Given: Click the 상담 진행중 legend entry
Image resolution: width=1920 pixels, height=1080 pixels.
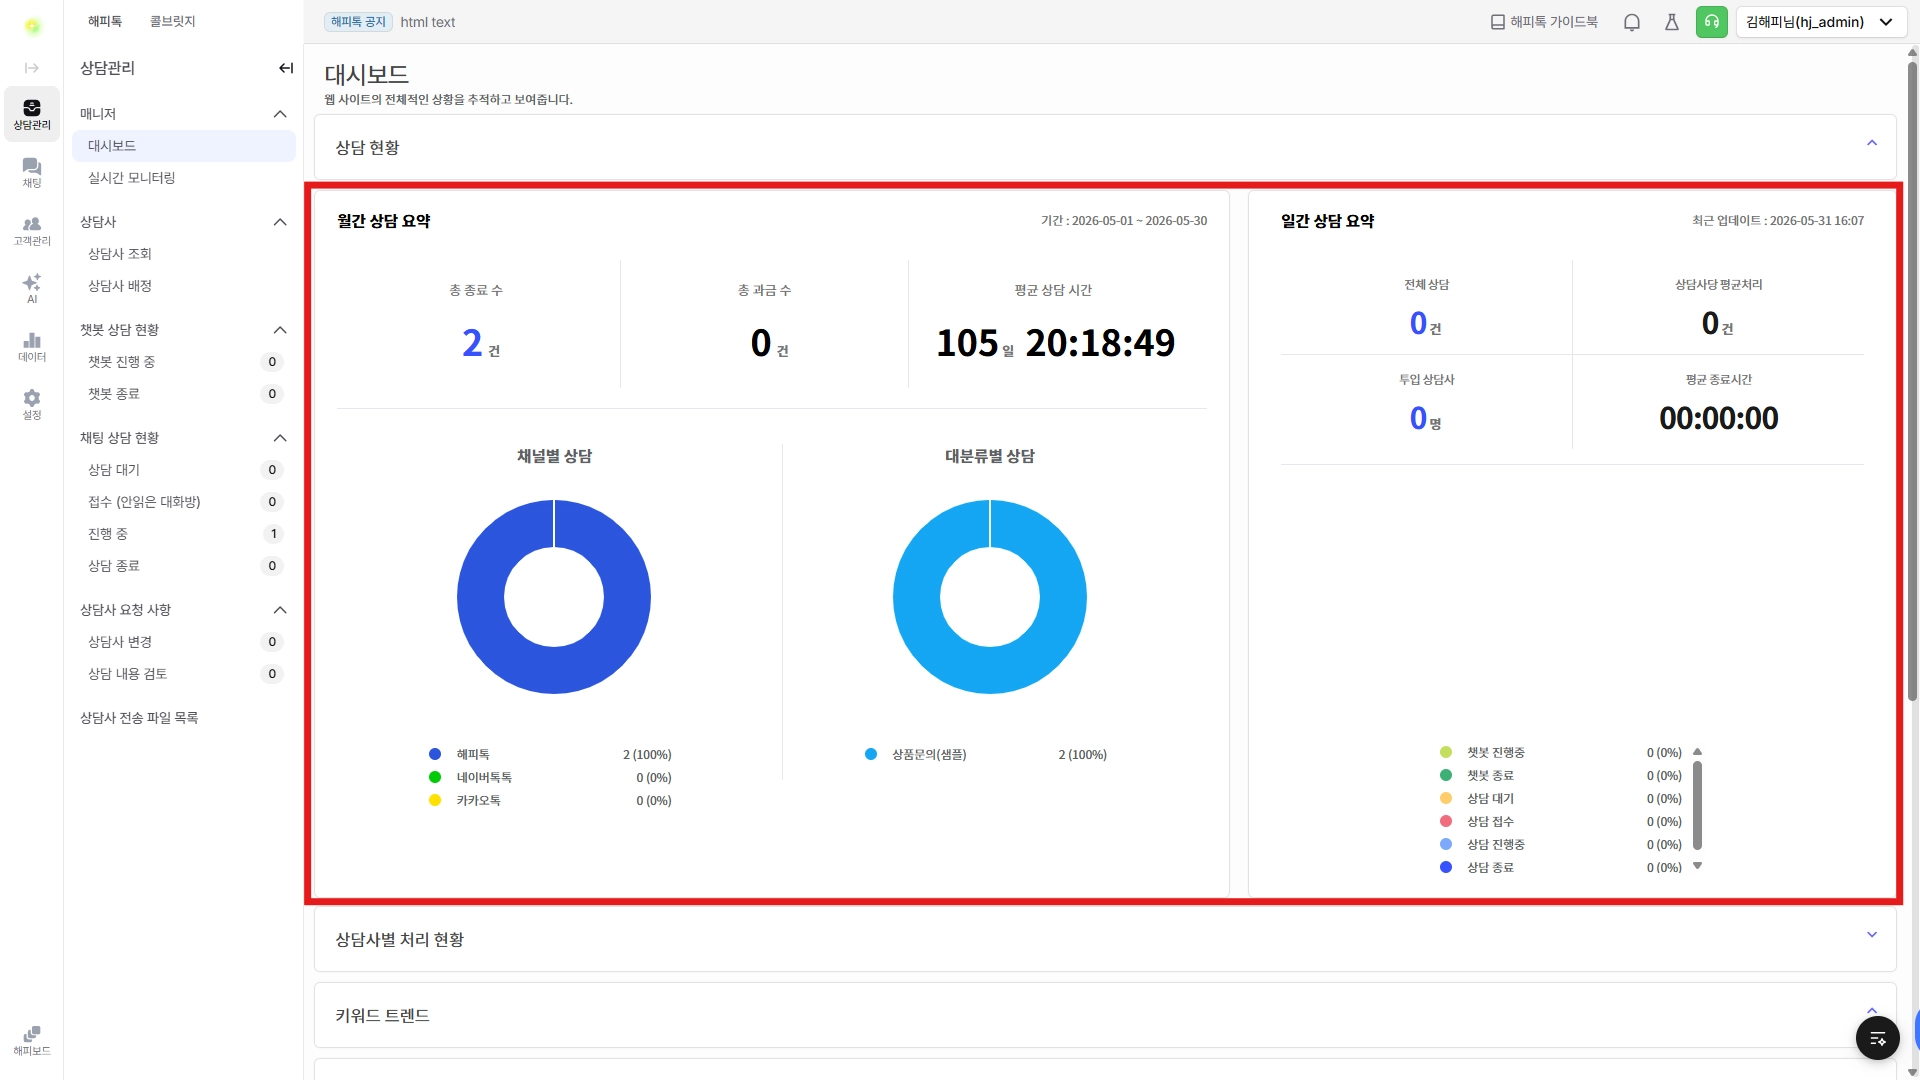Looking at the screenshot, I should (x=1561, y=844).
